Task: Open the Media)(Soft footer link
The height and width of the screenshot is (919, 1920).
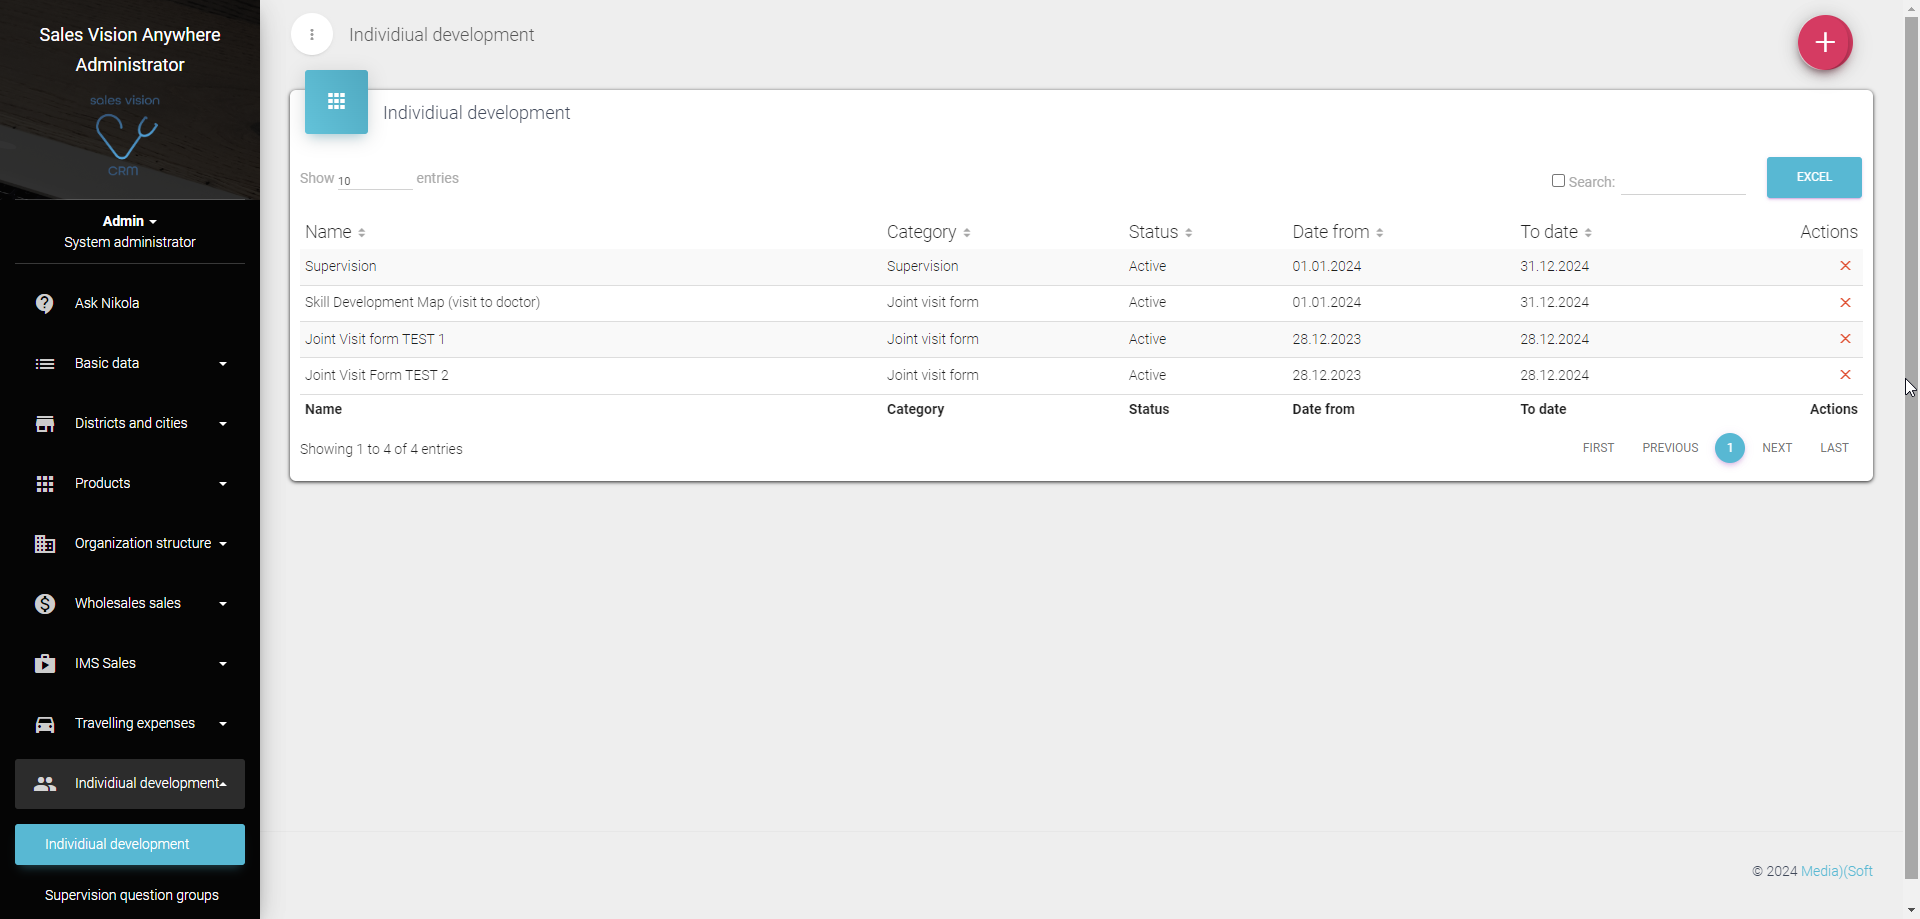Action: 1836,871
